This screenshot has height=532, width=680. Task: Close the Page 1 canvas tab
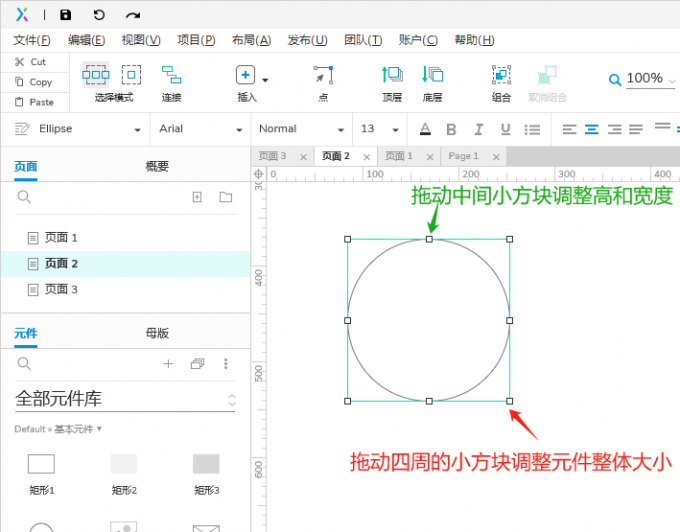[497, 157]
